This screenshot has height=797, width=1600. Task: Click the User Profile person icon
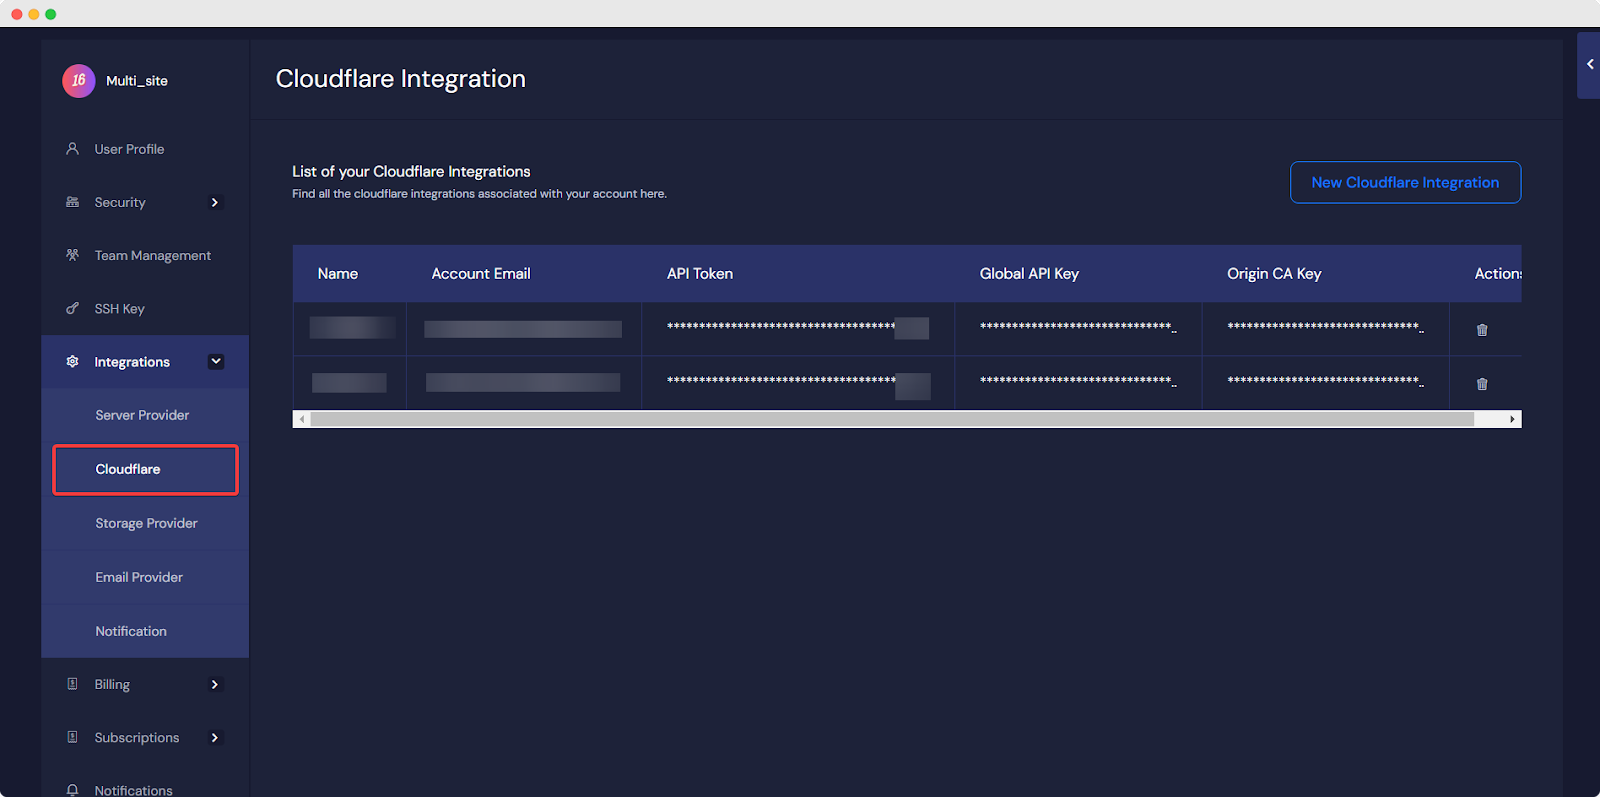click(x=72, y=149)
